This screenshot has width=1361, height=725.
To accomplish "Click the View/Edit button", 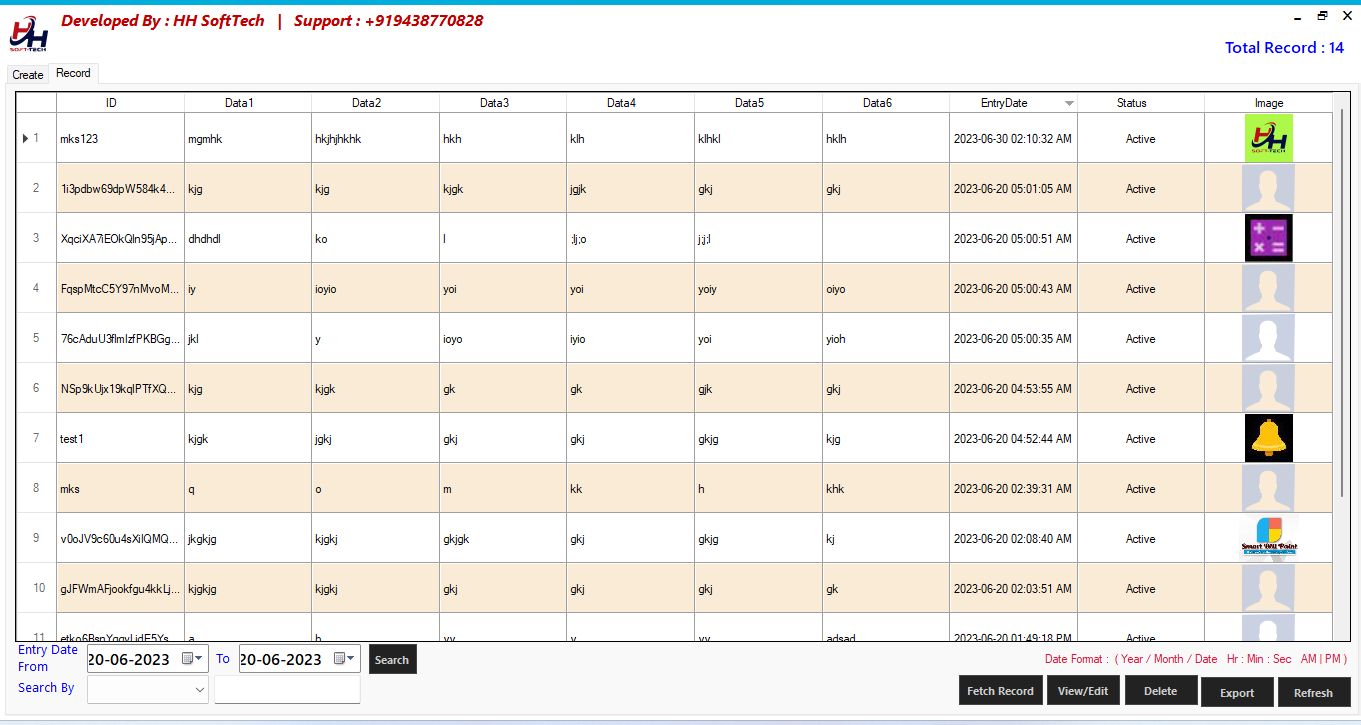I will click(1083, 691).
